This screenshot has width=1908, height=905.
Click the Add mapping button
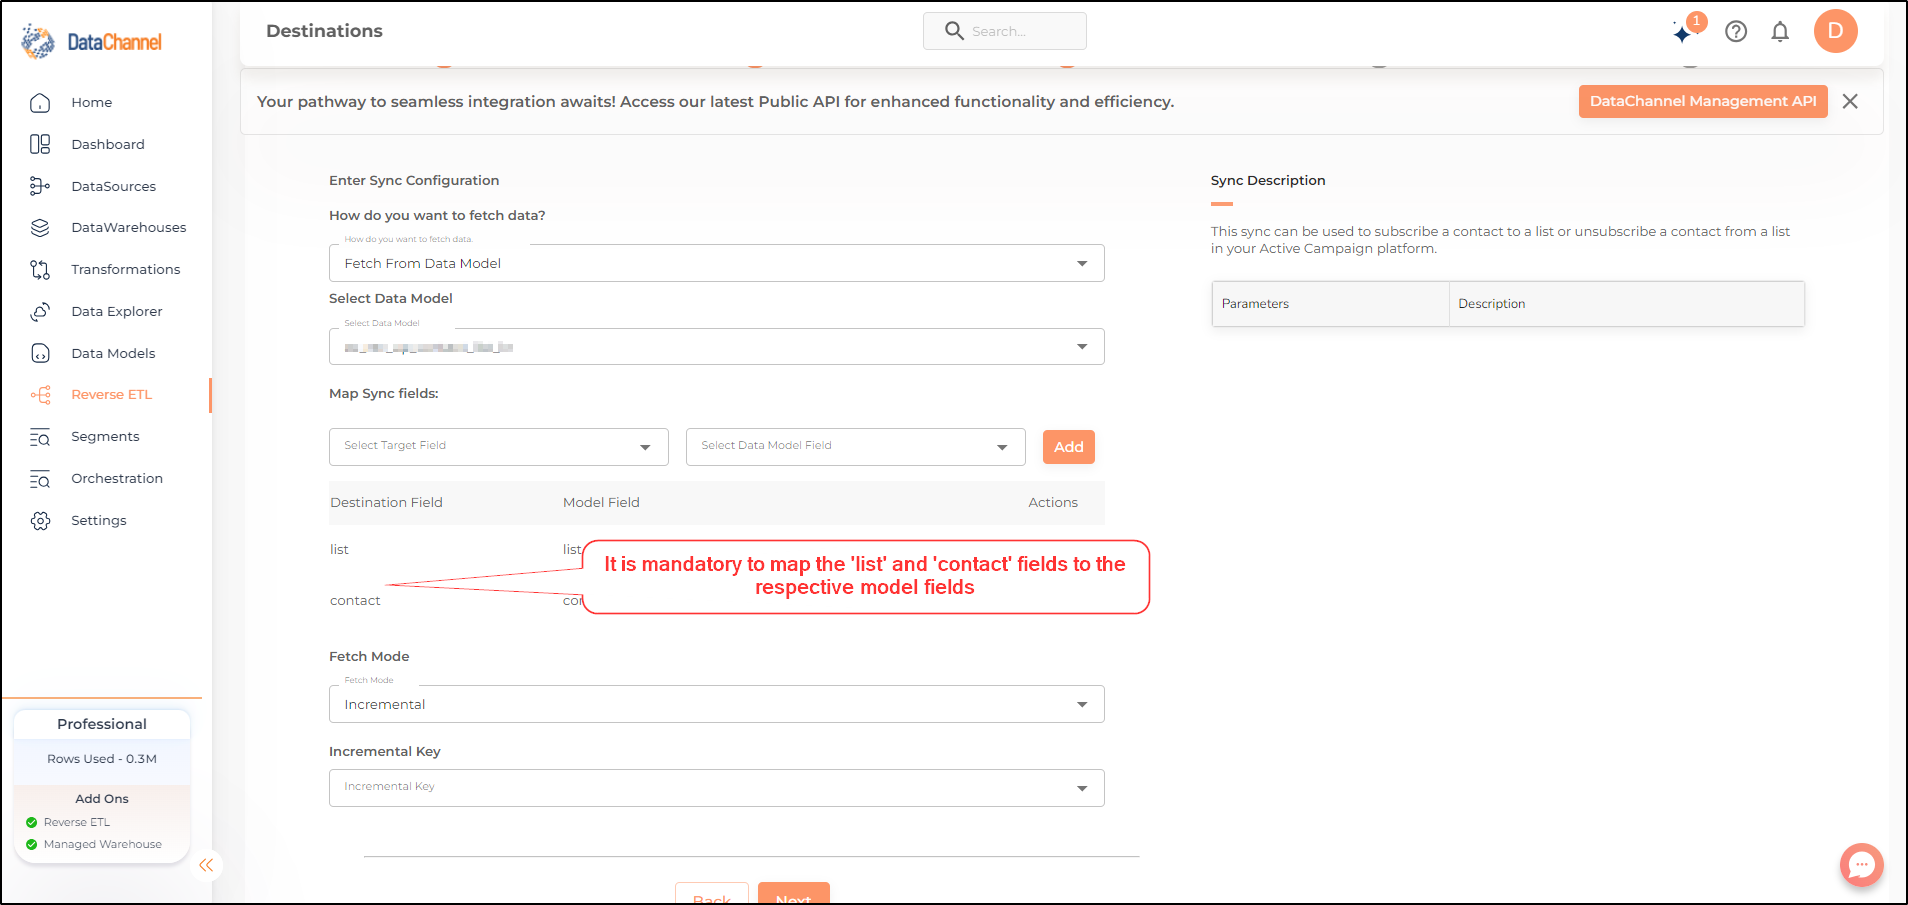[1069, 447]
